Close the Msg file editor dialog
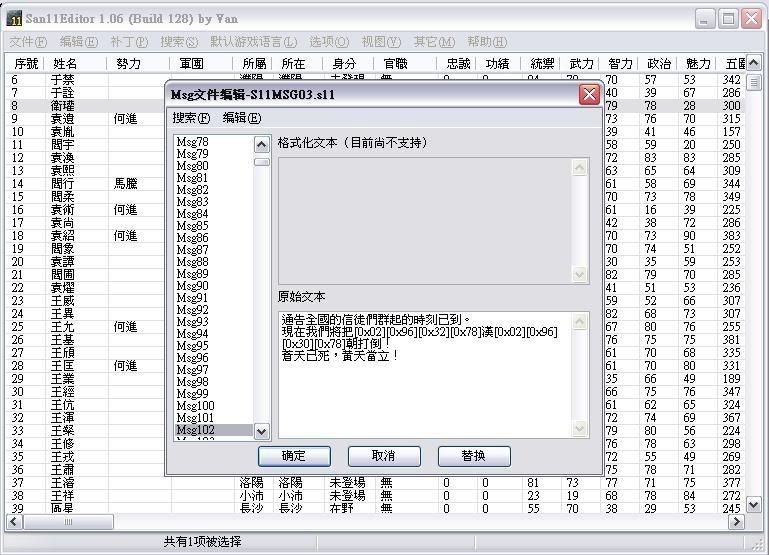The image size is (769, 555). [x=589, y=95]
